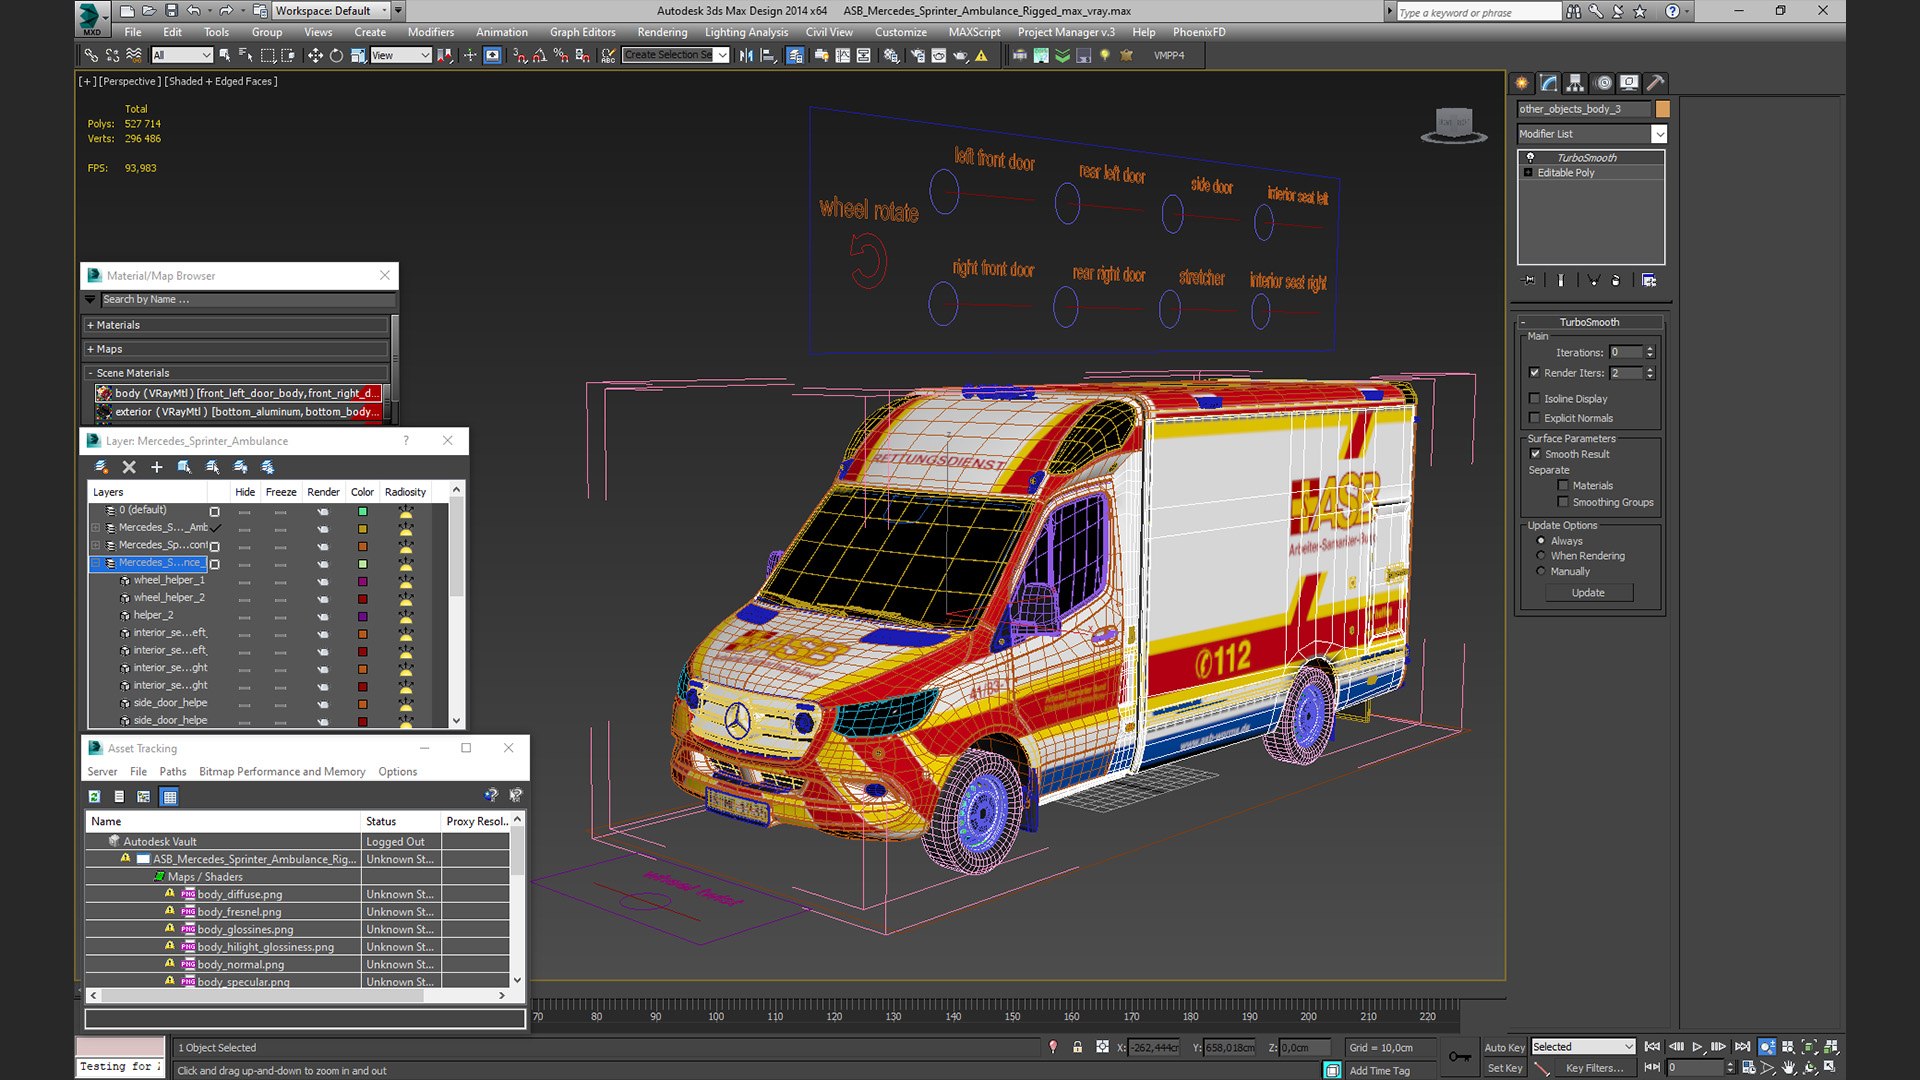1920x1080 pixels.
Task: Click the Open File folder icon
Action: point(149,11)
